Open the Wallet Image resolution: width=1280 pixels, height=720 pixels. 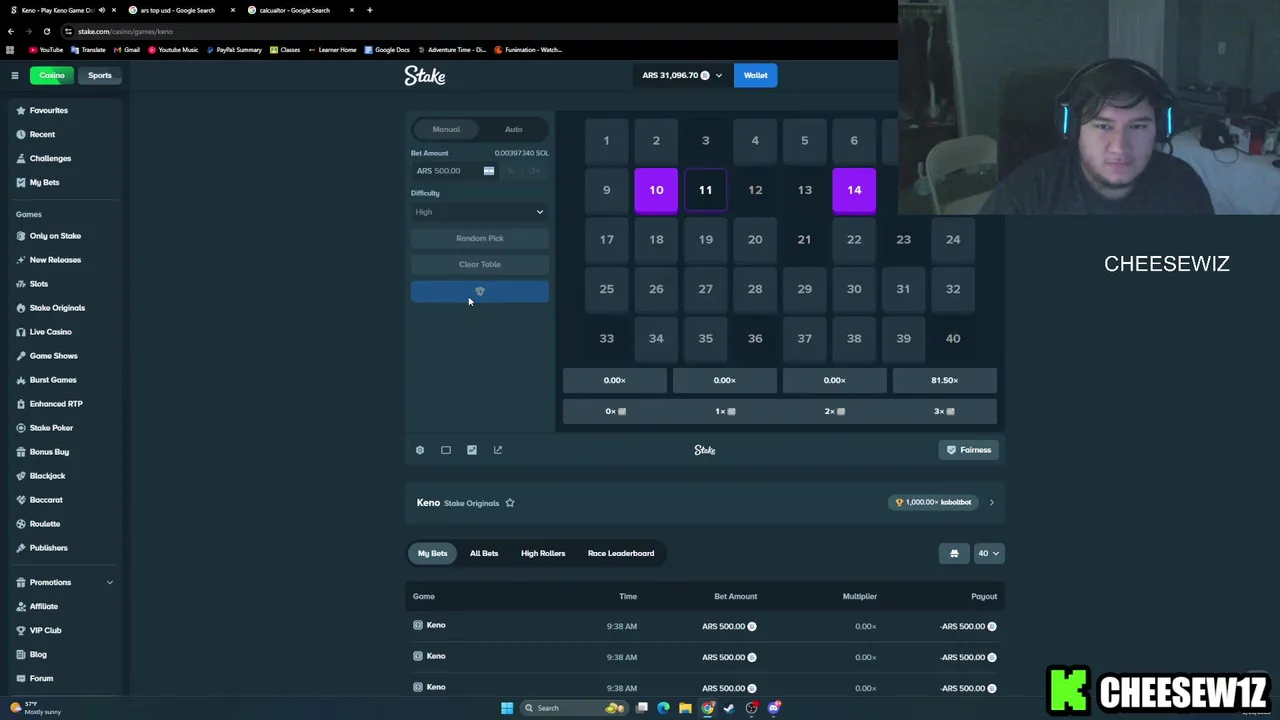[x=755, y=76]
